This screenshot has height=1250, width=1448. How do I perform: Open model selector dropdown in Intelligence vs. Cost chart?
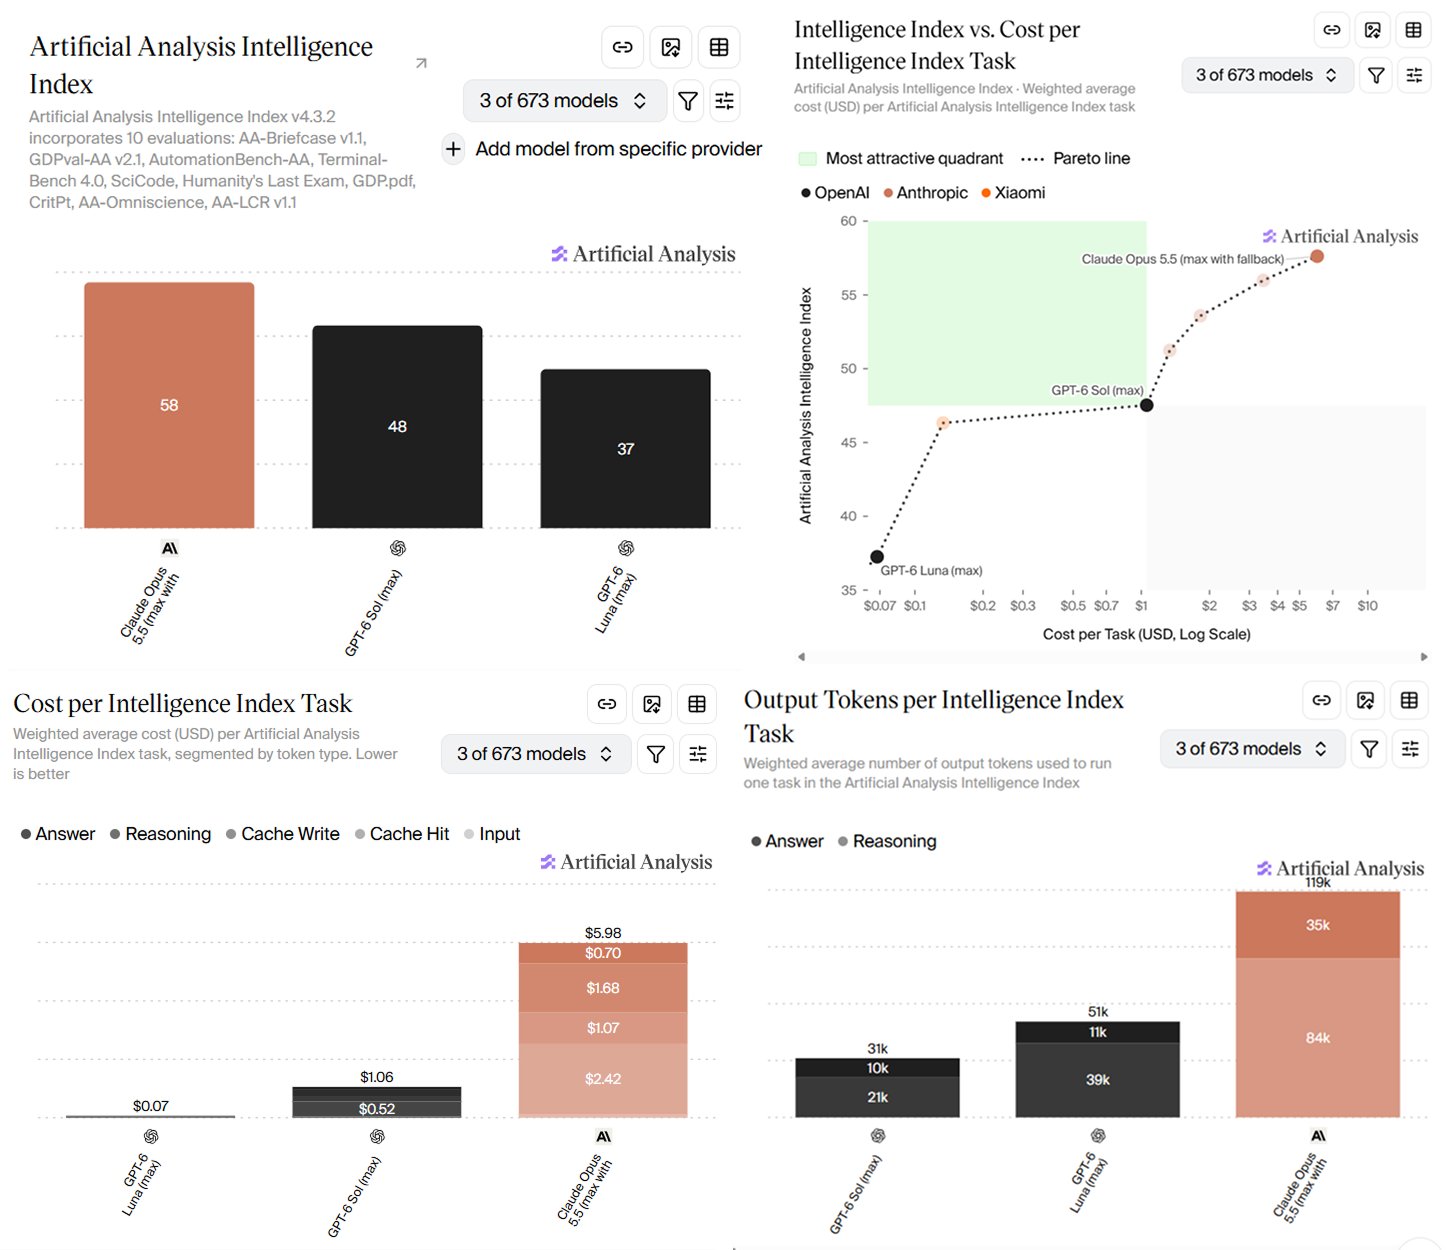click(1267, 75)
